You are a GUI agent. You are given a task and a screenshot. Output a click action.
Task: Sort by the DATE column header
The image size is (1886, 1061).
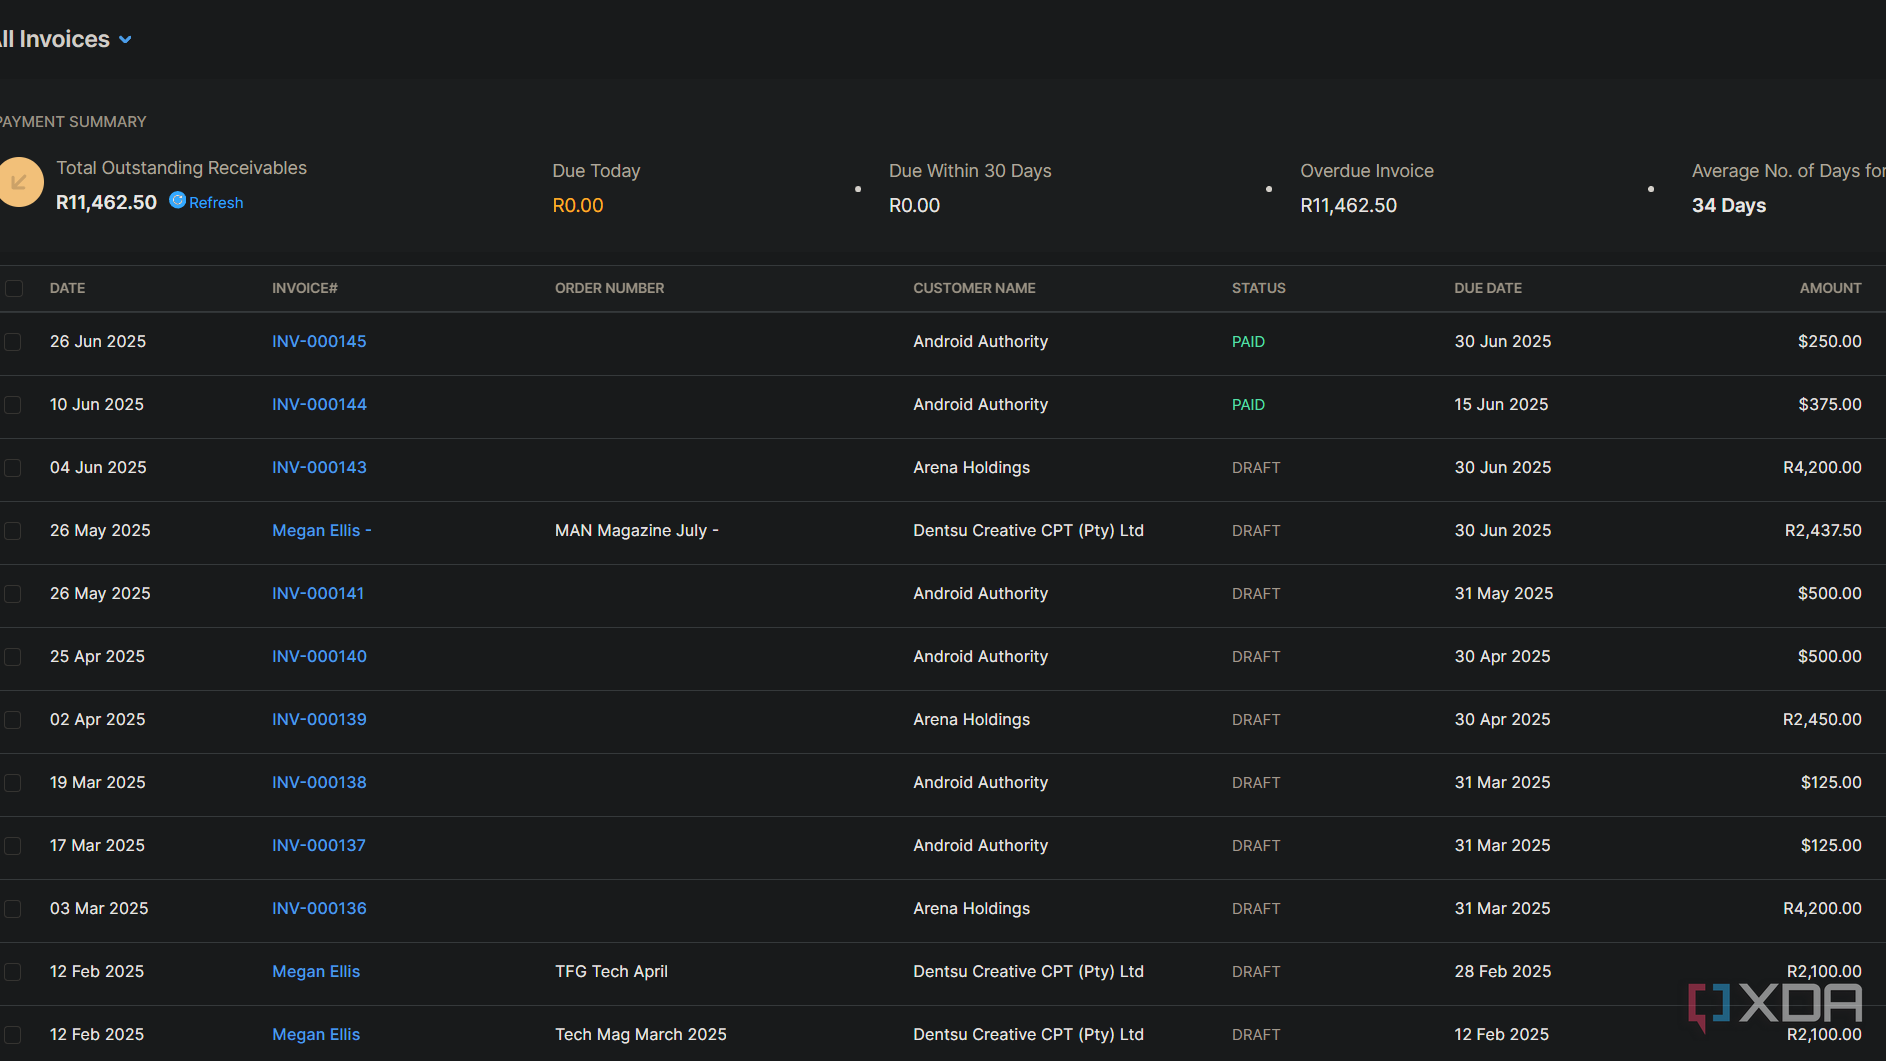click(67, 288)
